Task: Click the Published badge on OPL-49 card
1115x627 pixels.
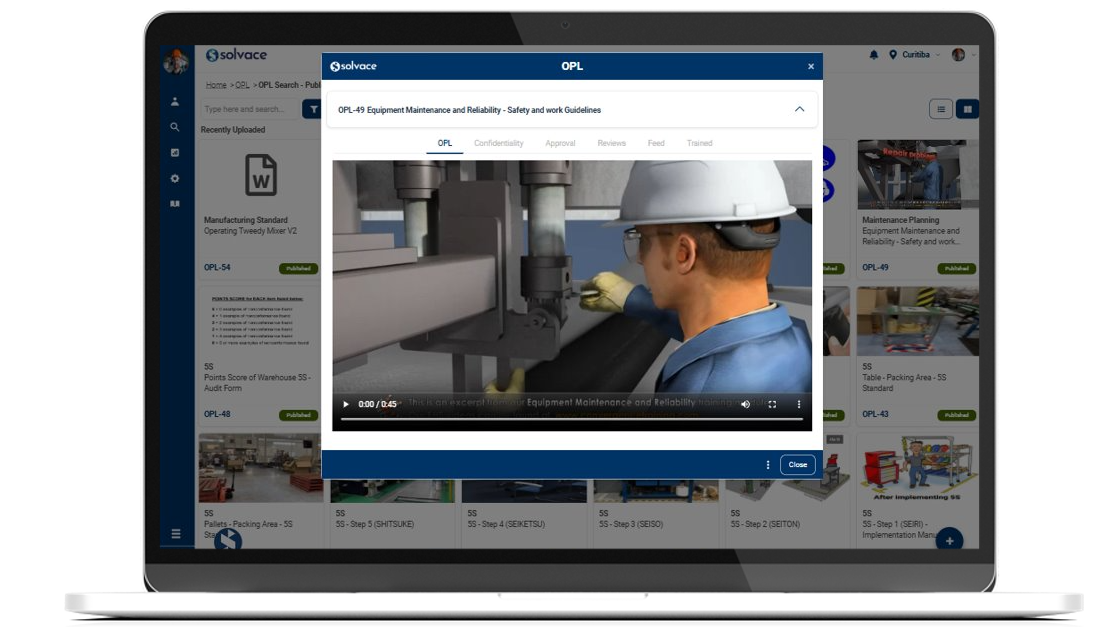Action: coord(956,269)
